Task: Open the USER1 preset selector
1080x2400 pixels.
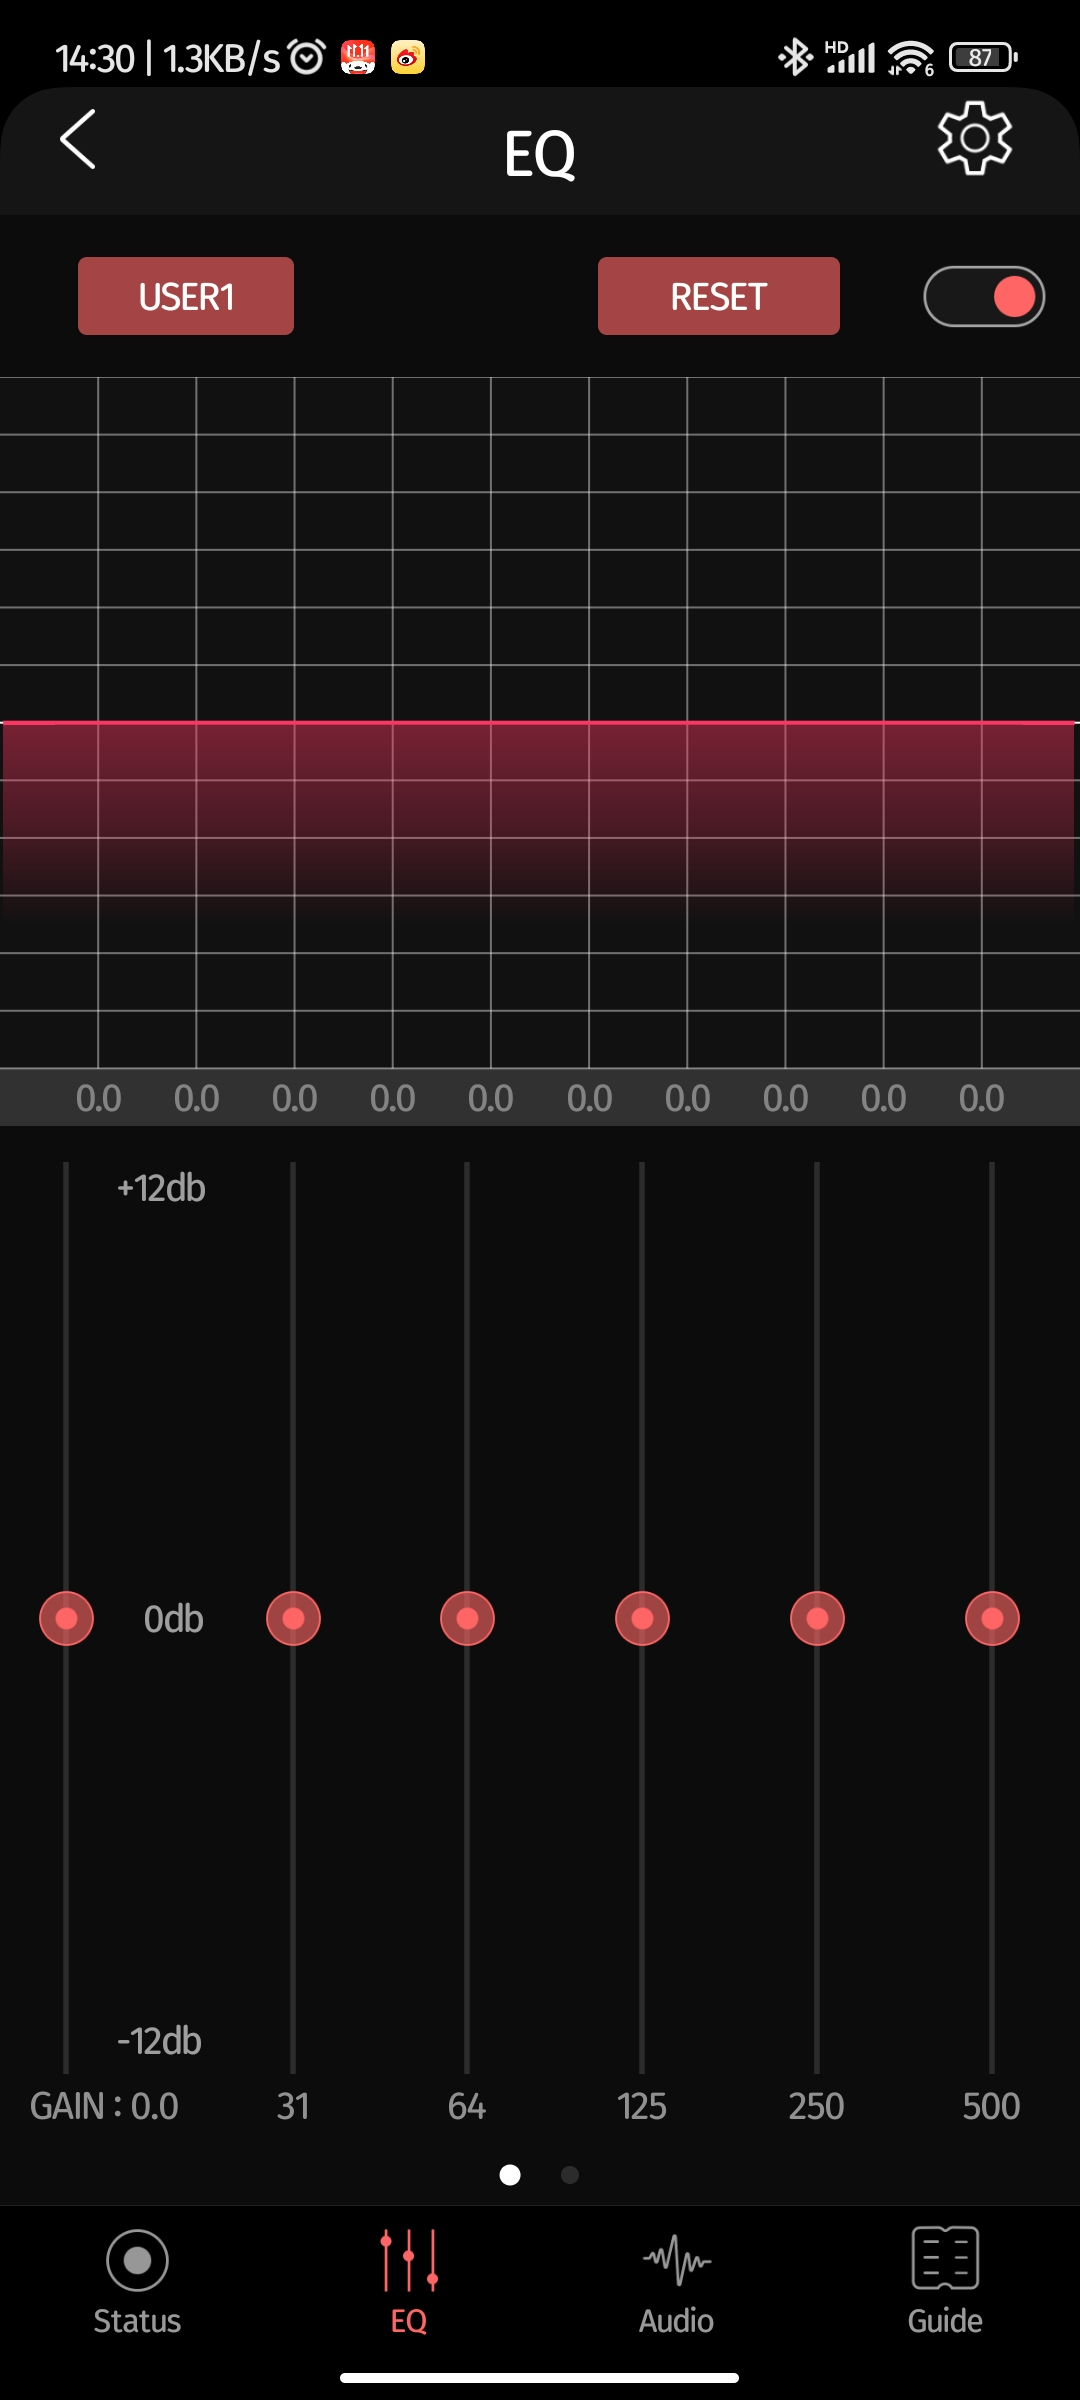Action: [x=186, y=296]
